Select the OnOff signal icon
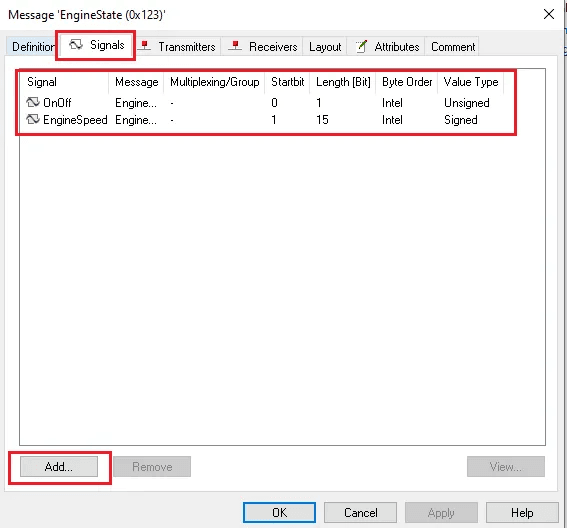The image size is (567, 528). [x=33, y=102]
